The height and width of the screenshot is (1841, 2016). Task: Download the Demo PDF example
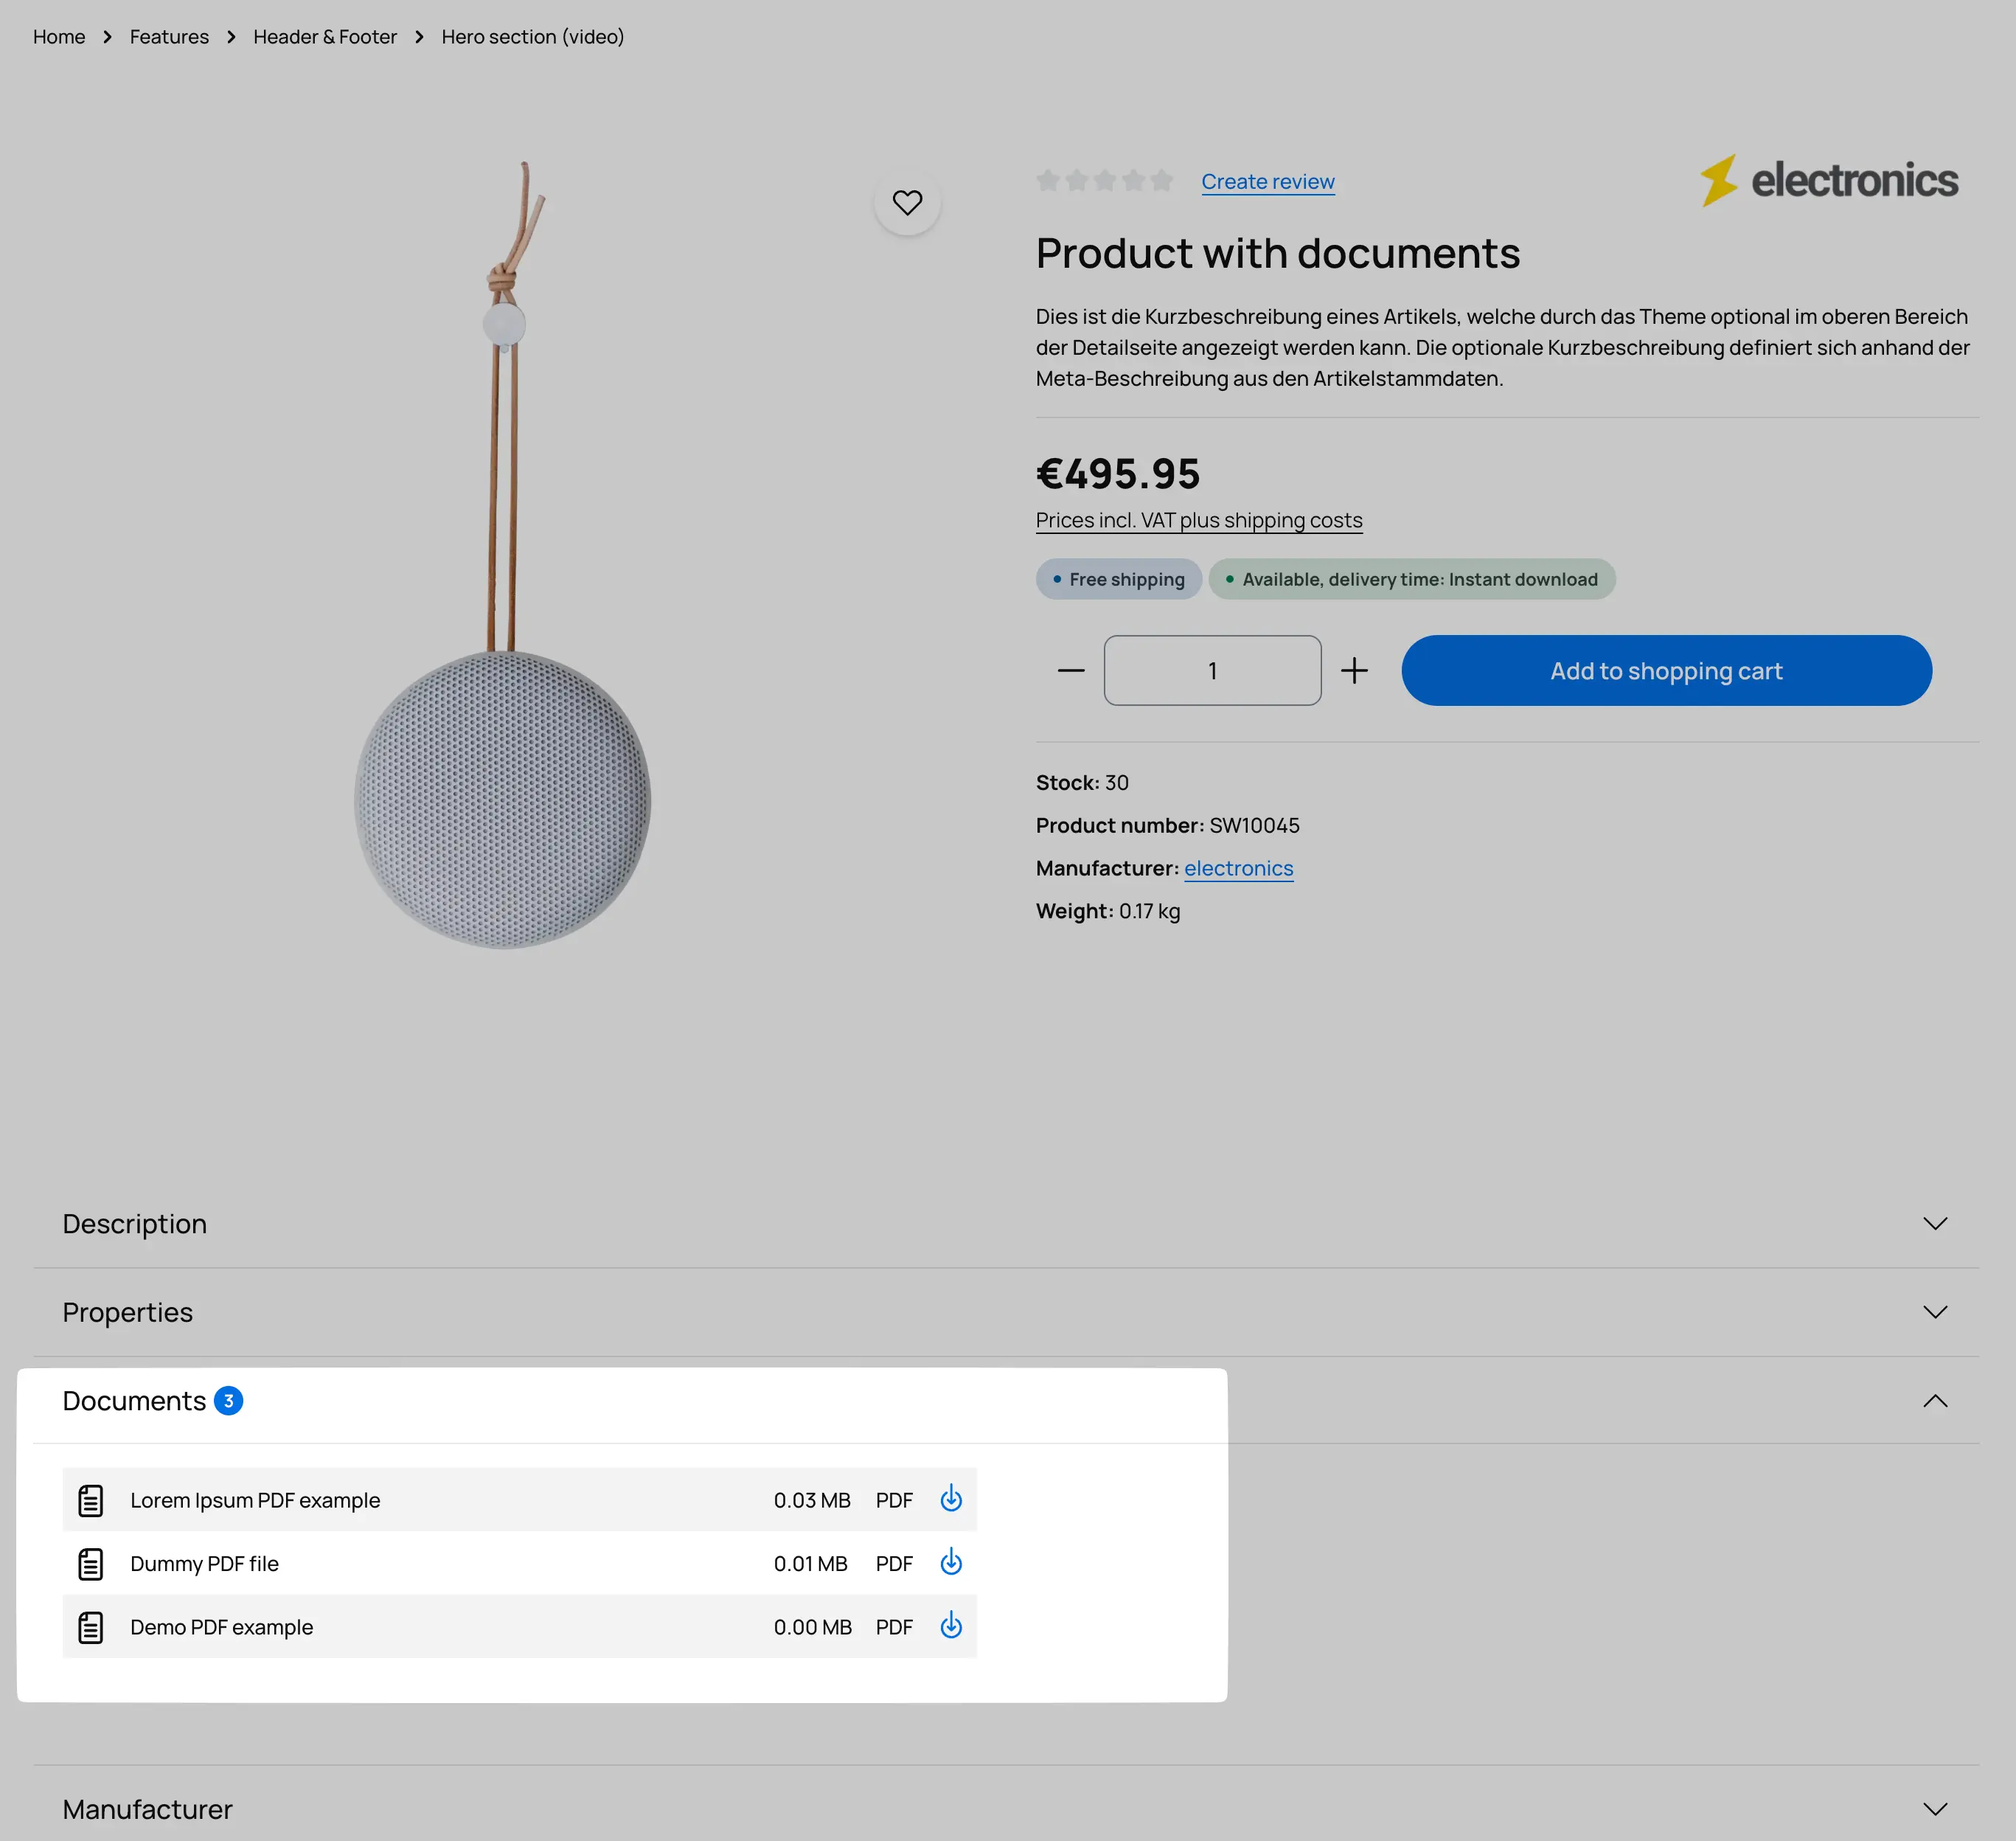951,1626
